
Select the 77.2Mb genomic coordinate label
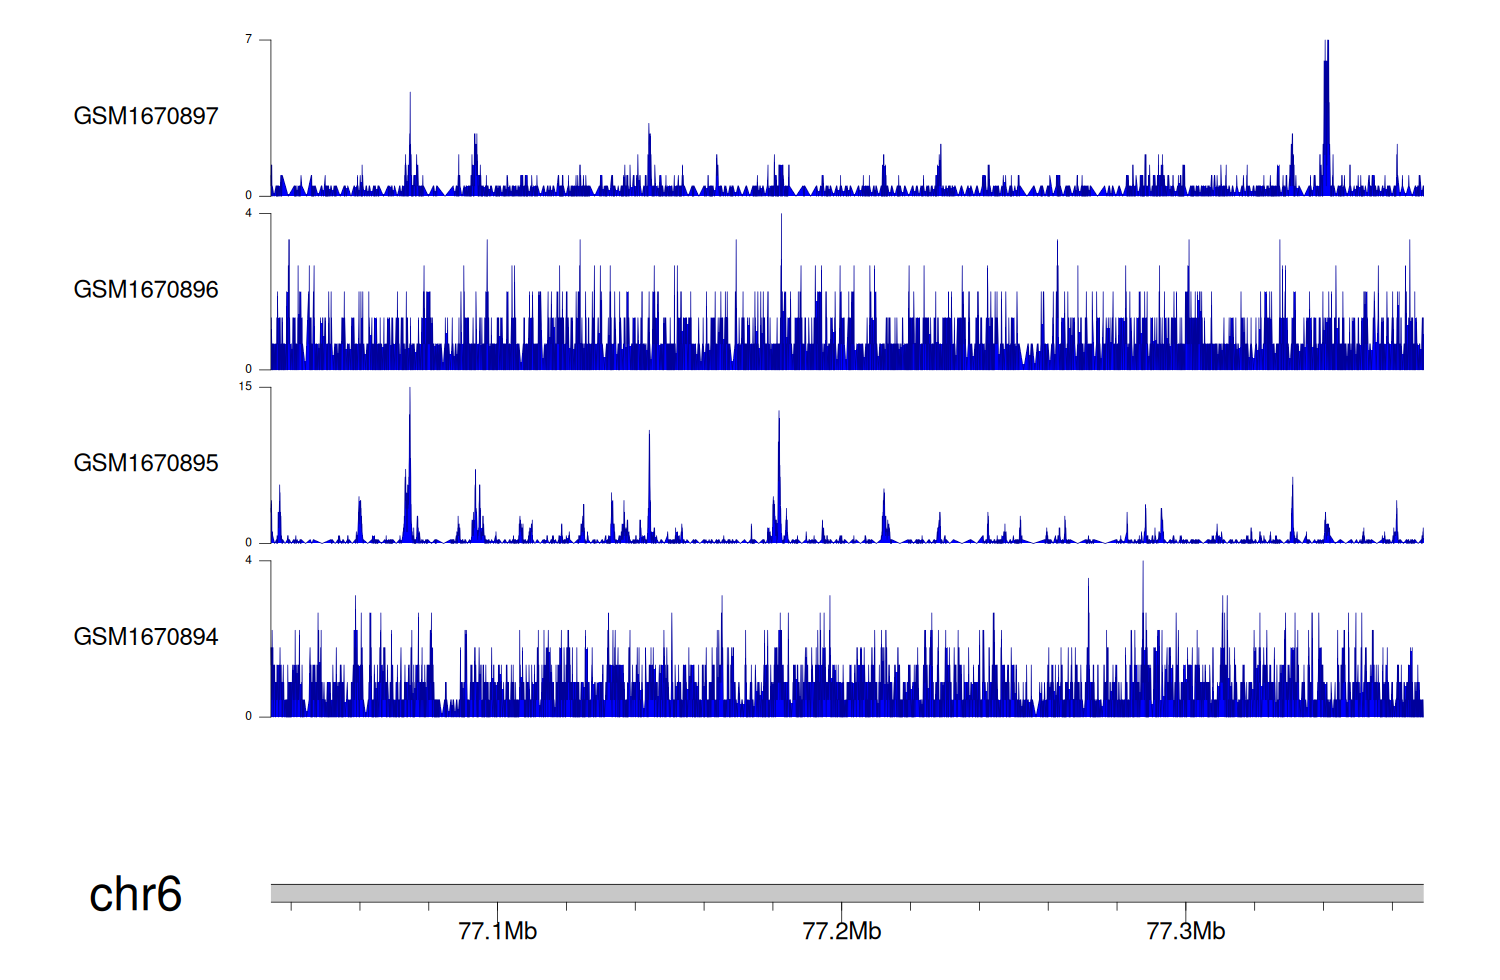[x=841, y=931]
